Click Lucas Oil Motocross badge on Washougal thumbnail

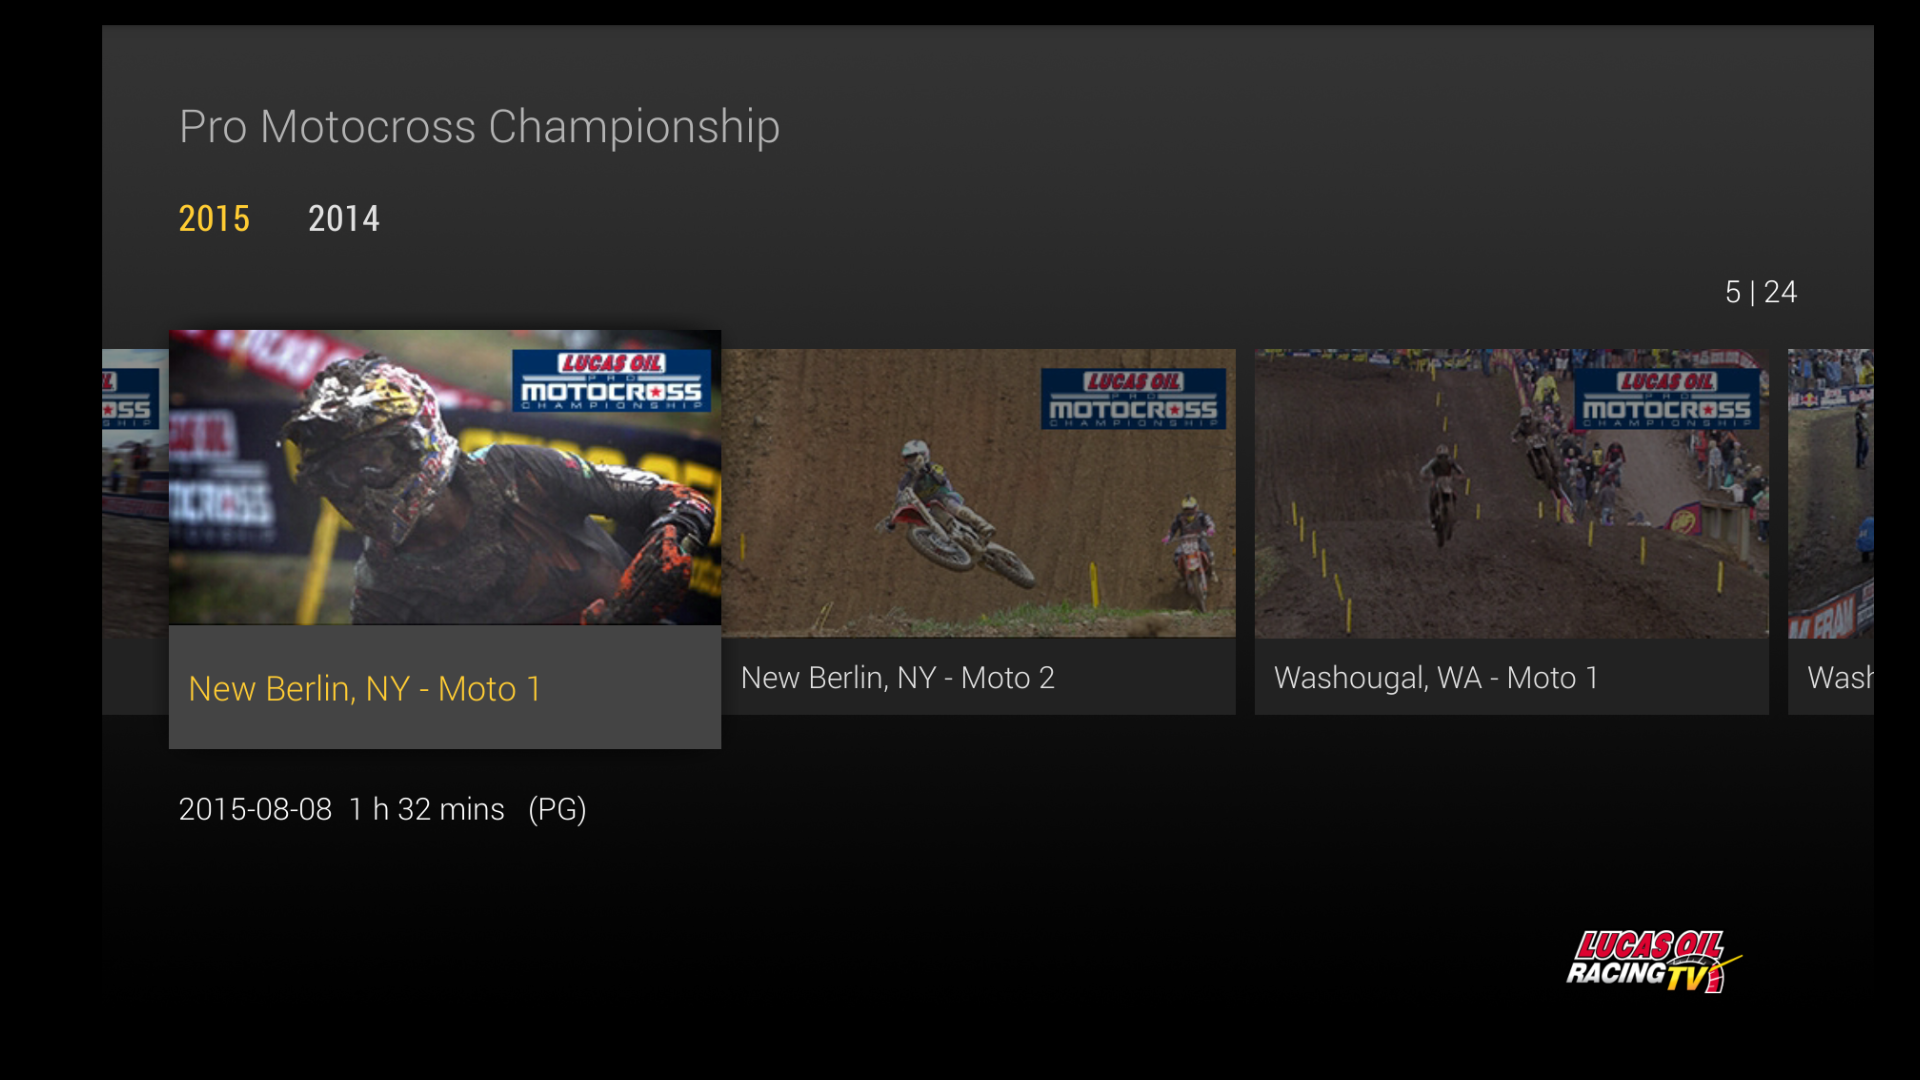(x=1667, y=398)
